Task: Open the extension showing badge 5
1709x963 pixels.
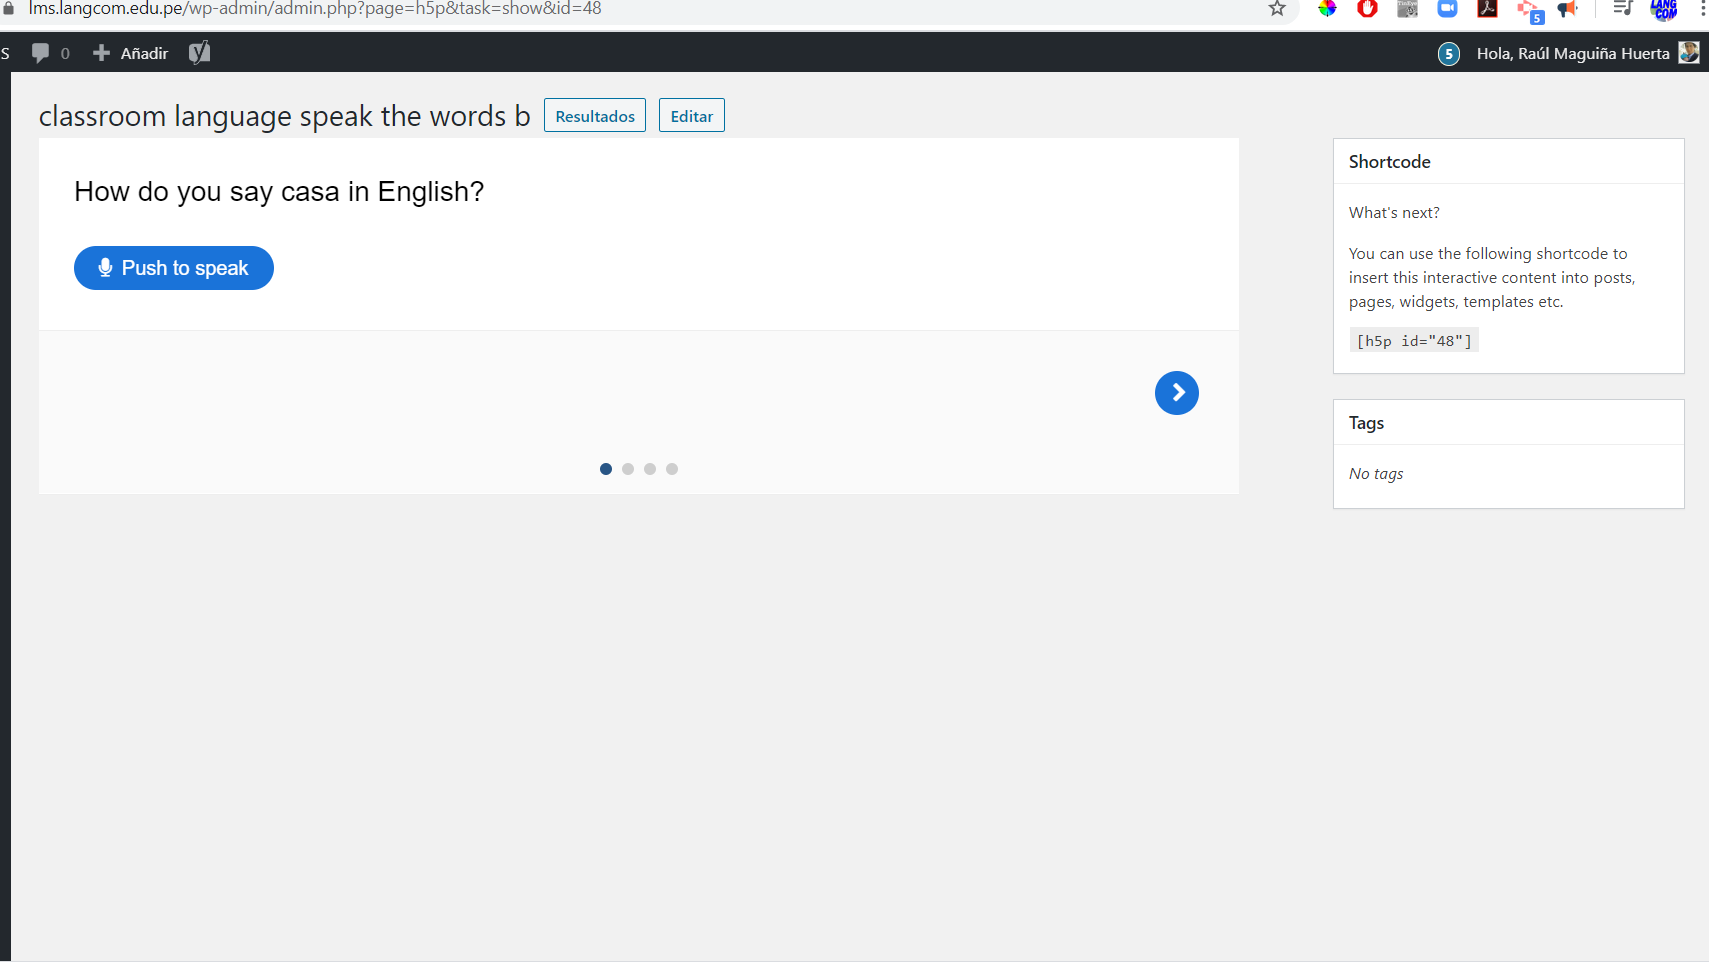Action: click(x=1530, y=12)
